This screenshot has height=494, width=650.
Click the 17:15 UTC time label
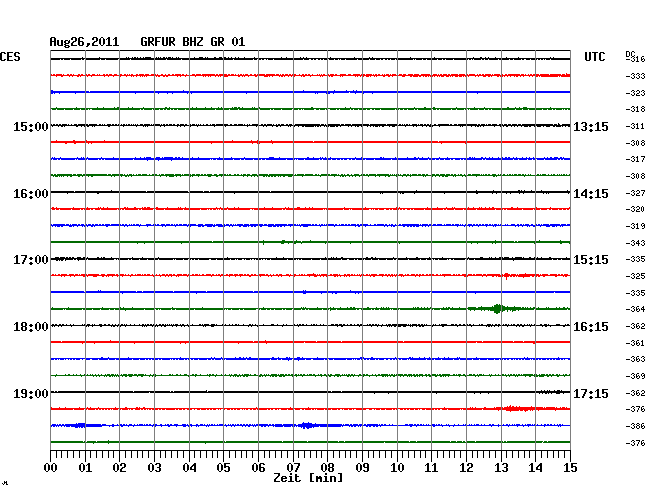pyautogui.click(x=591, y=393)
